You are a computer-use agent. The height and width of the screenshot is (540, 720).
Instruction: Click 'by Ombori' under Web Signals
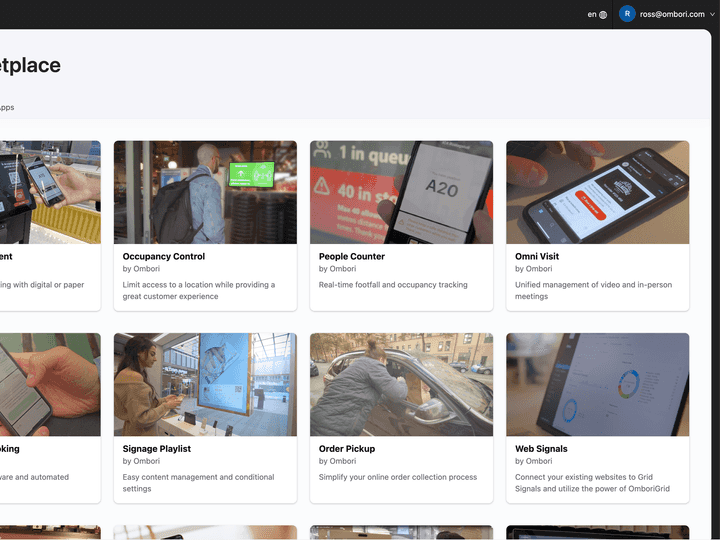tap(534, 461)
